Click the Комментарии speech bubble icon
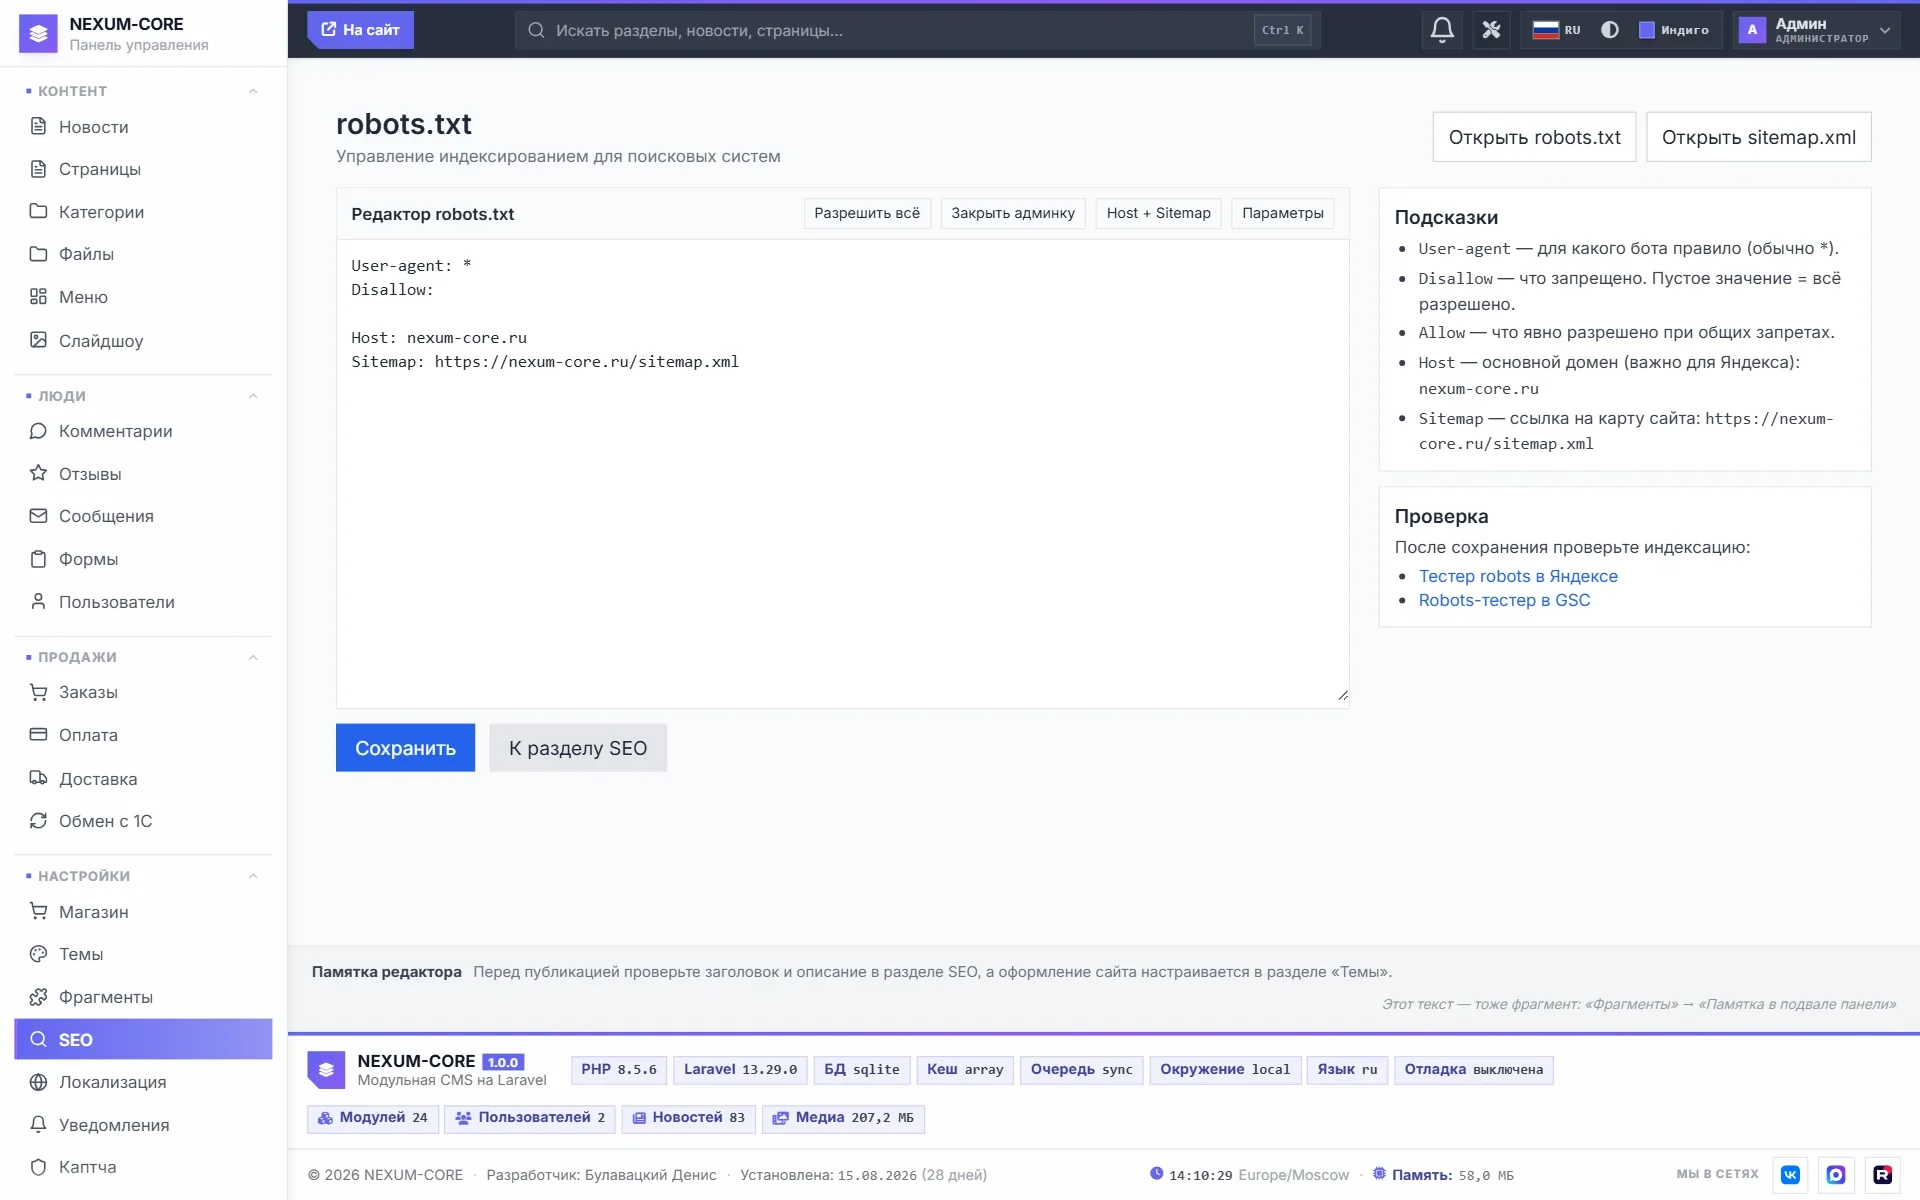Image resolution: width=1920 pixels, height=1200 pixels. point(38,431)
